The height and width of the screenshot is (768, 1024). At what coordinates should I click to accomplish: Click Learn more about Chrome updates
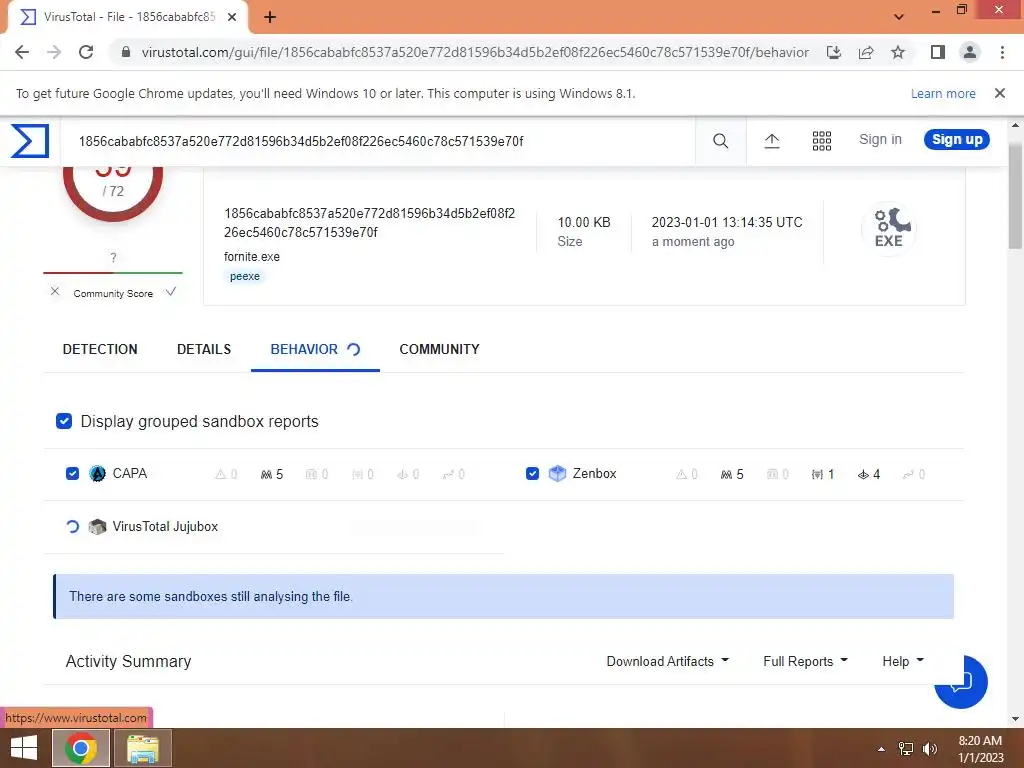[x=943, y=93]
